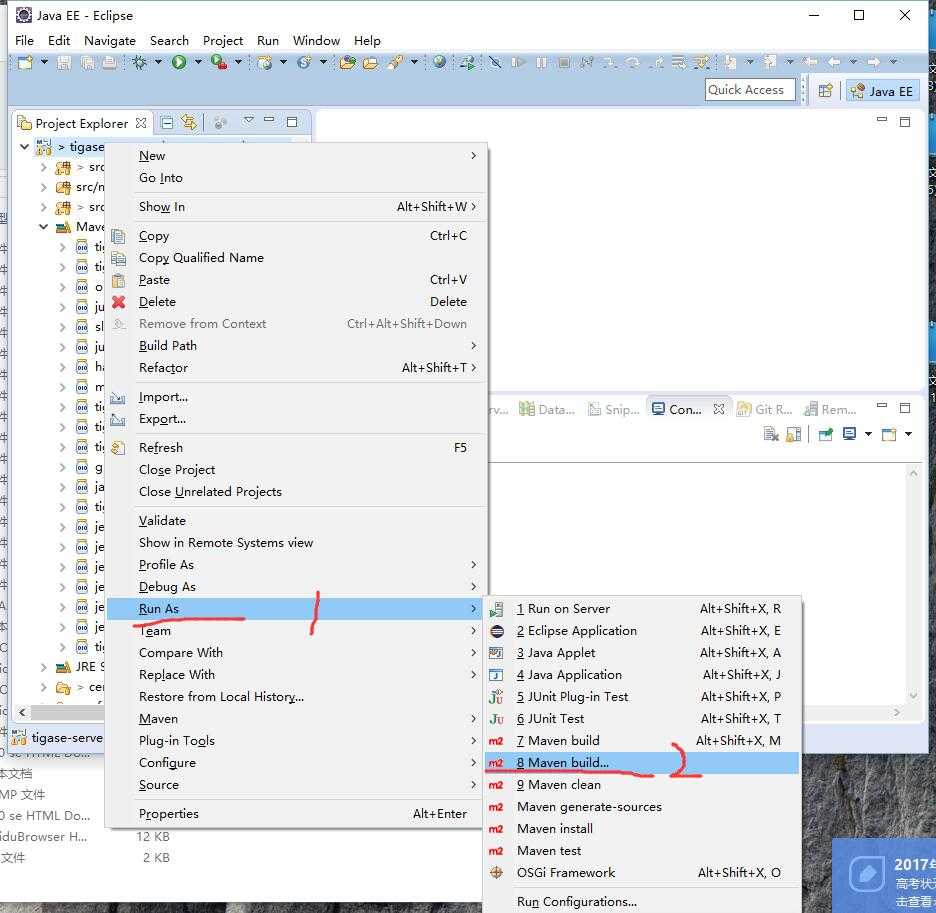Open the Project menu
Screen dimensions: 936x913
[223, 41]
